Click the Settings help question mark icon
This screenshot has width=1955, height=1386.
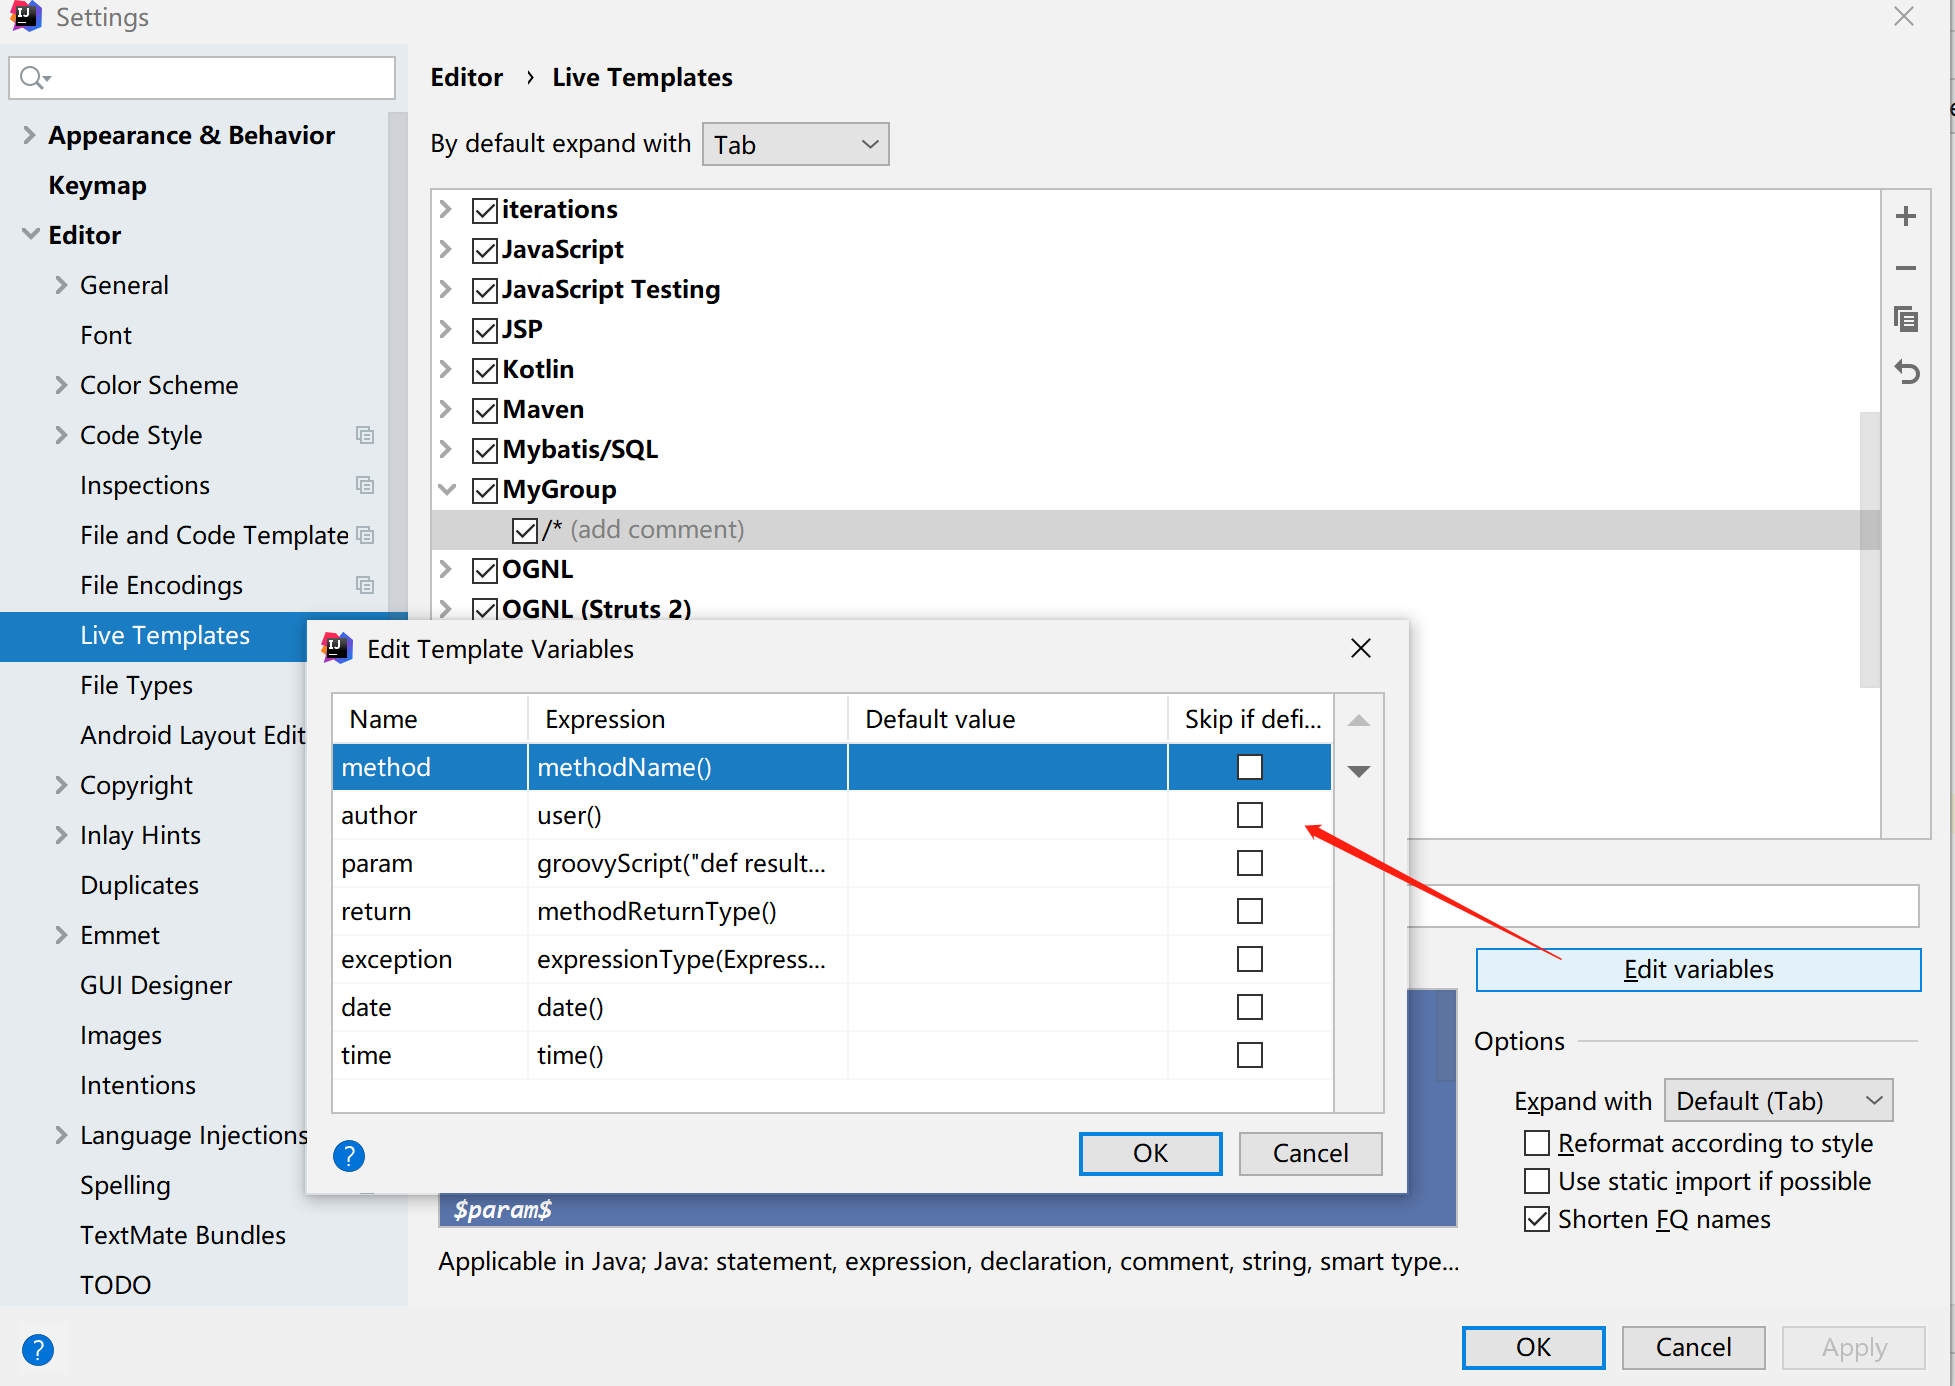tap(38, 1350)
